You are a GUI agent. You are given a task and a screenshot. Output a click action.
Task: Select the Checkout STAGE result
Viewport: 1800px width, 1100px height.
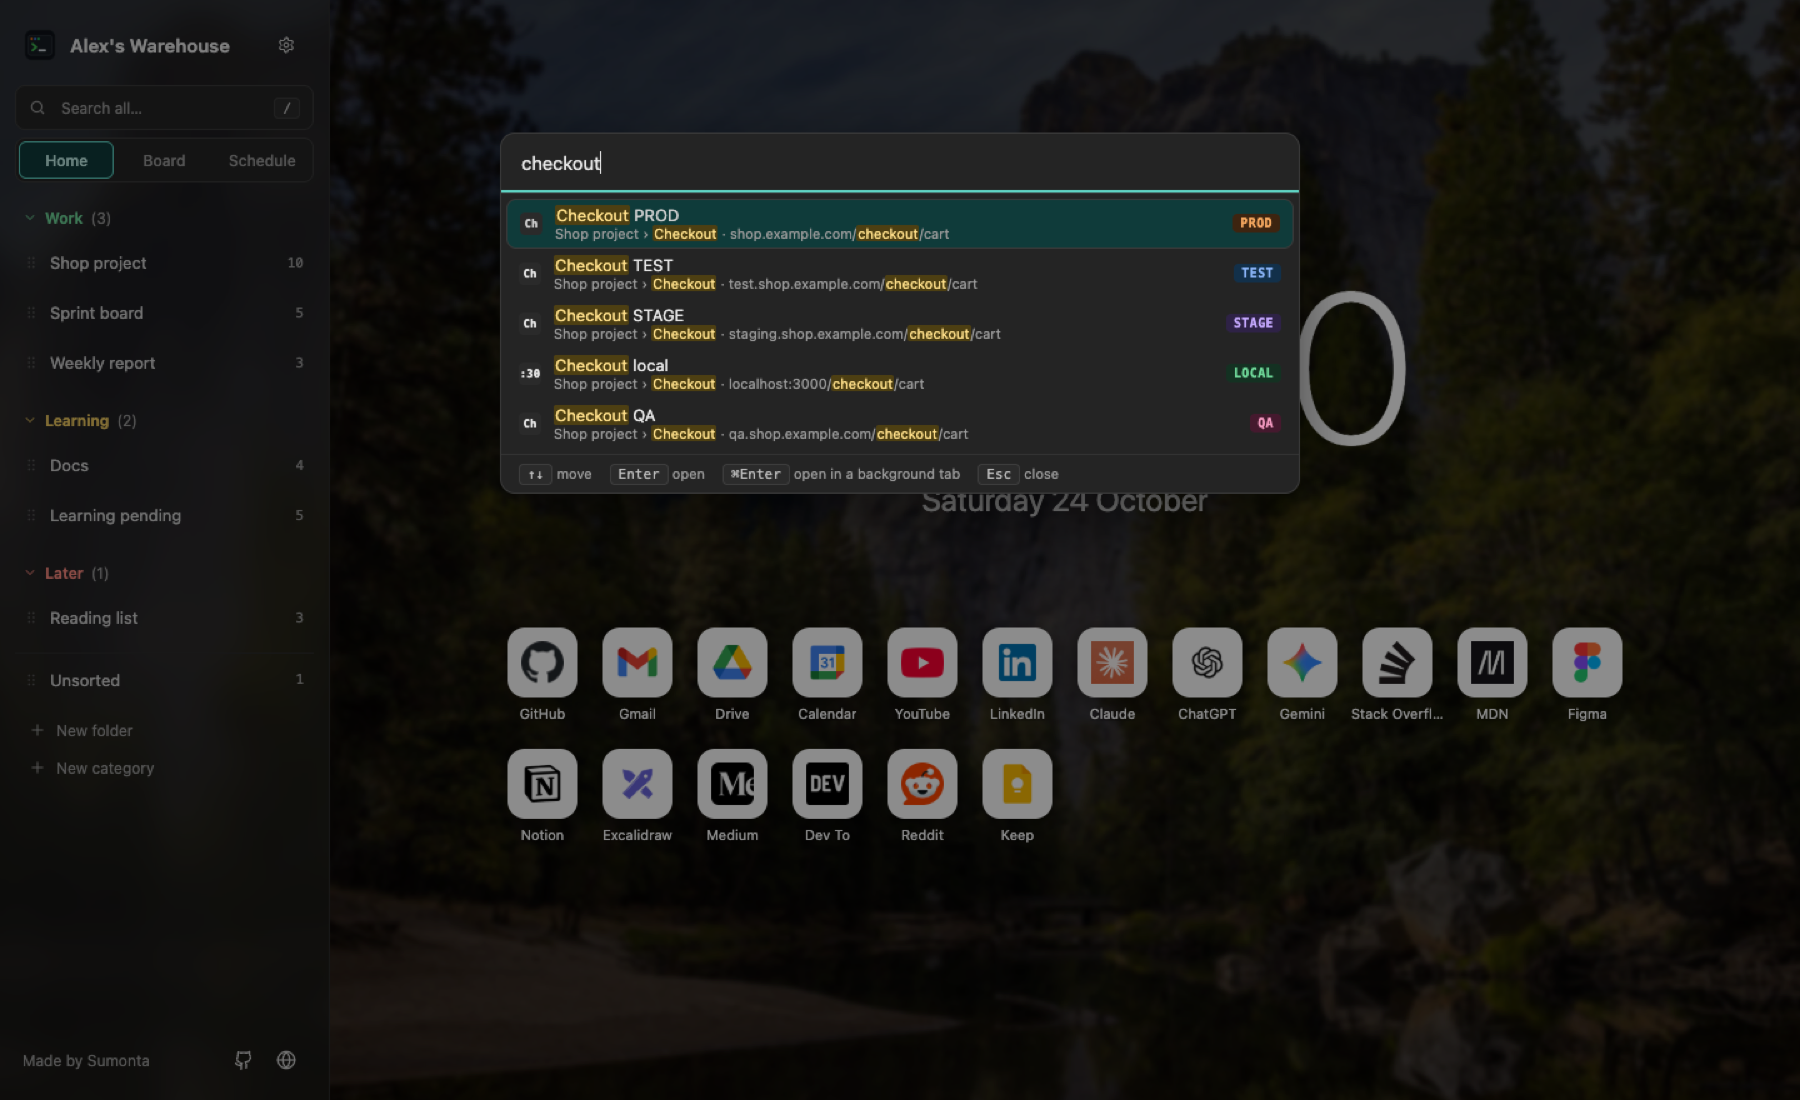click(899, 324)
